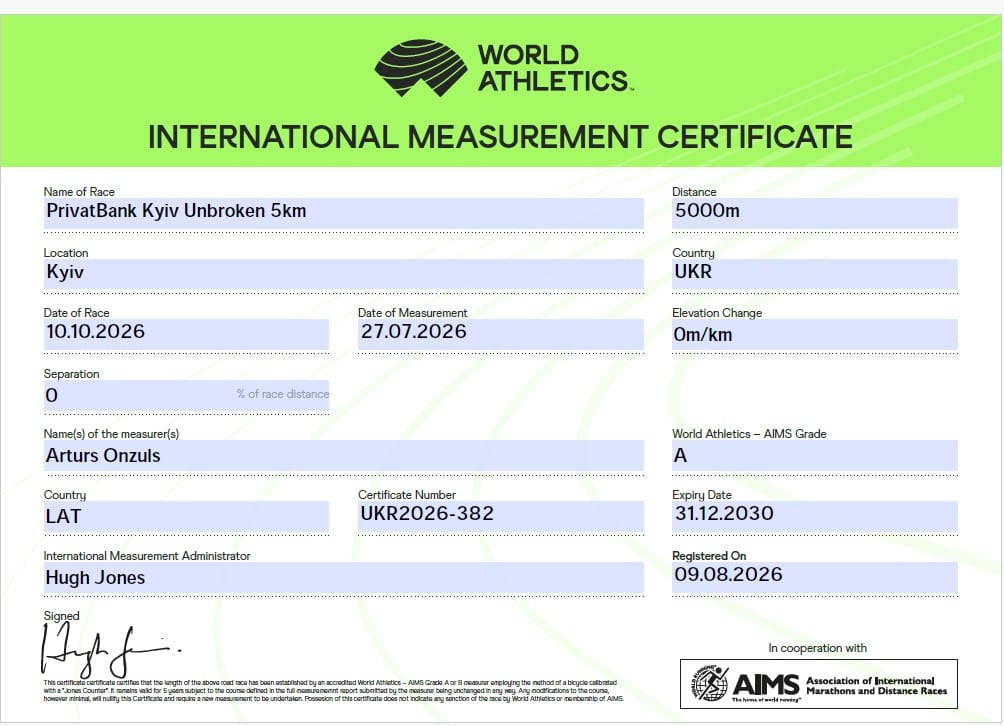Click the World Athletics logo emblem

pos(421,68)
